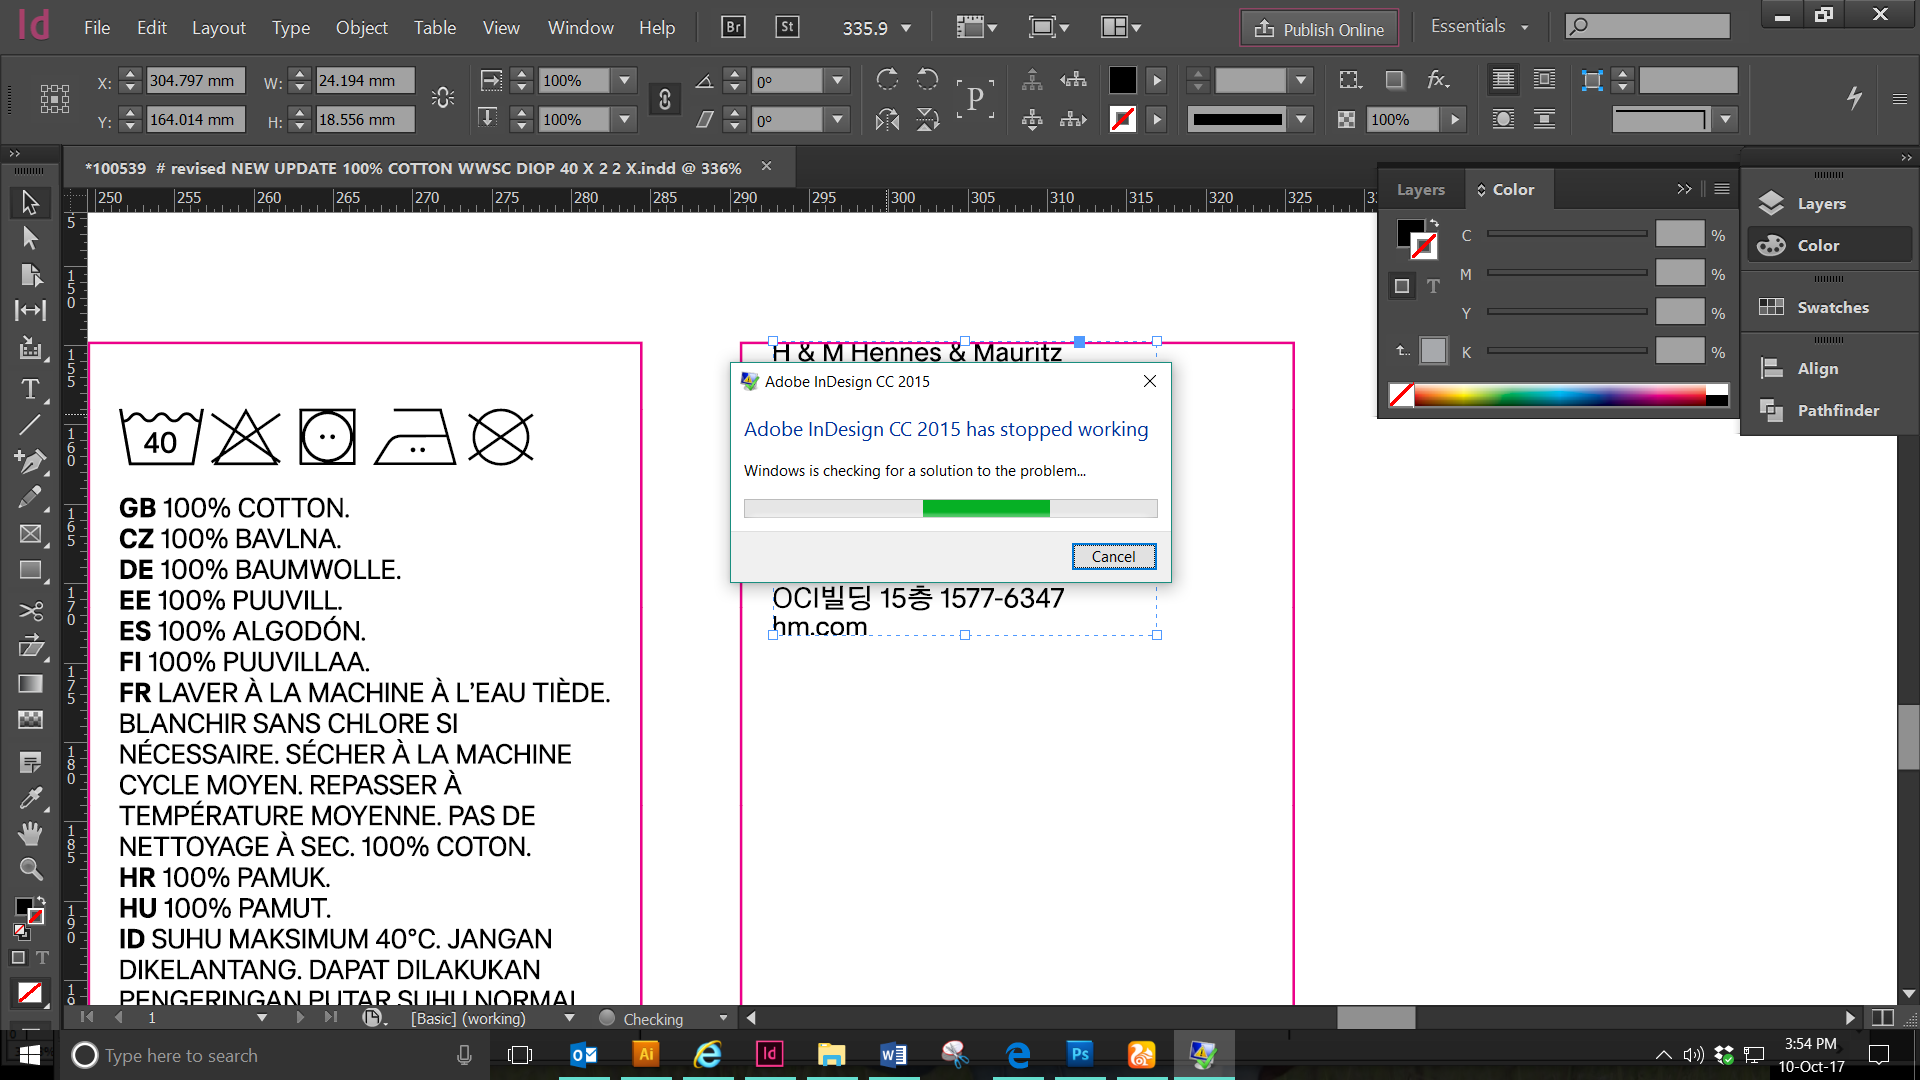The width and height of the screenshot is (1920, 1080).
Task: Select the Selection tool arrow
Action: tap(30, 202)
